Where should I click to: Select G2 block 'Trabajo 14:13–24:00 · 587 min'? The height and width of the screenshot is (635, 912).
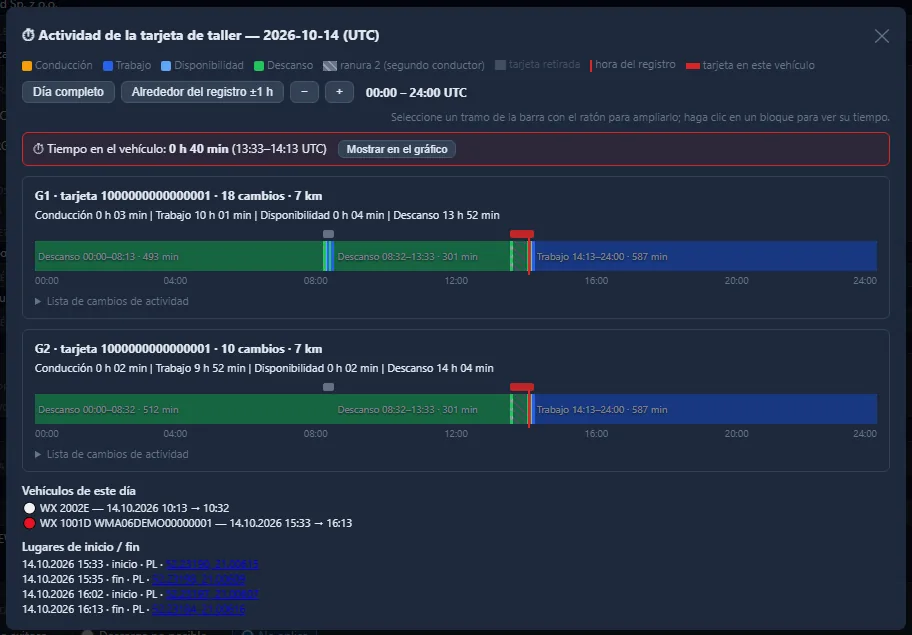point(706,409)
